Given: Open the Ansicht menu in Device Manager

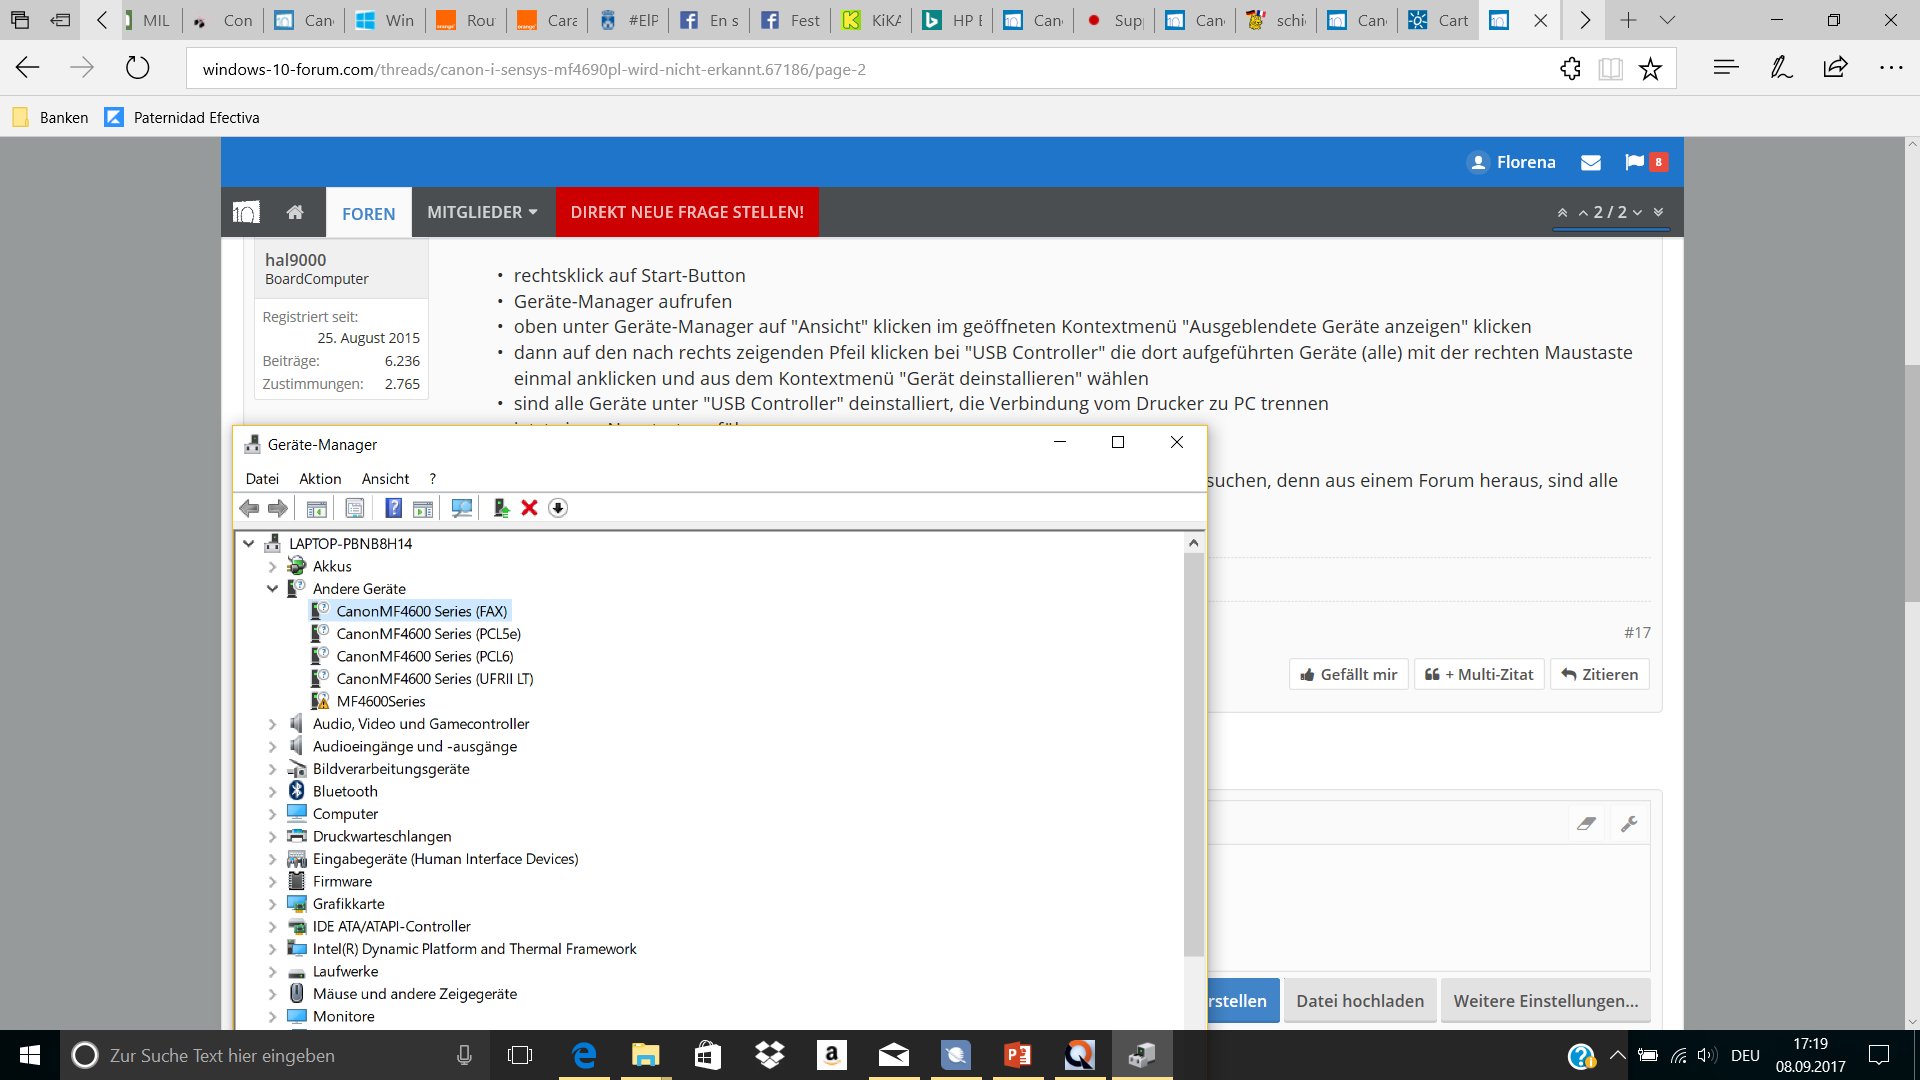Looking at the screenshot, I should 385,477.
